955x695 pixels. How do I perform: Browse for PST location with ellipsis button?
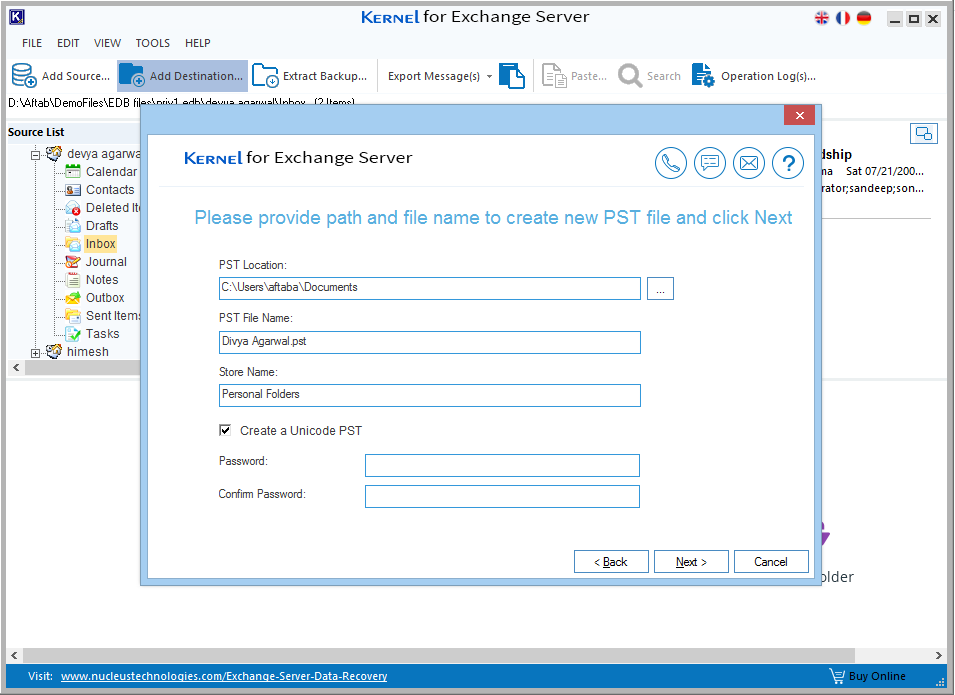(660, 289)
